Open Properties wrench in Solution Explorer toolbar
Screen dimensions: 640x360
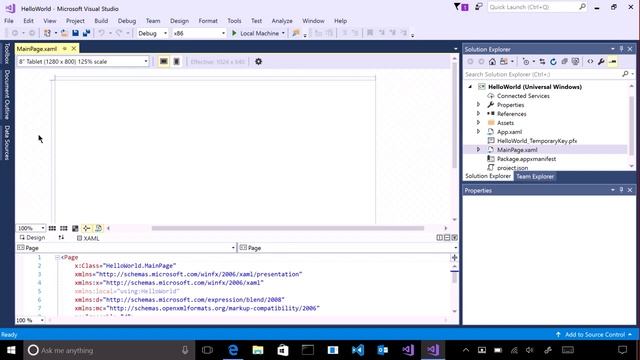pyautogui.click(x=601, y=62)
